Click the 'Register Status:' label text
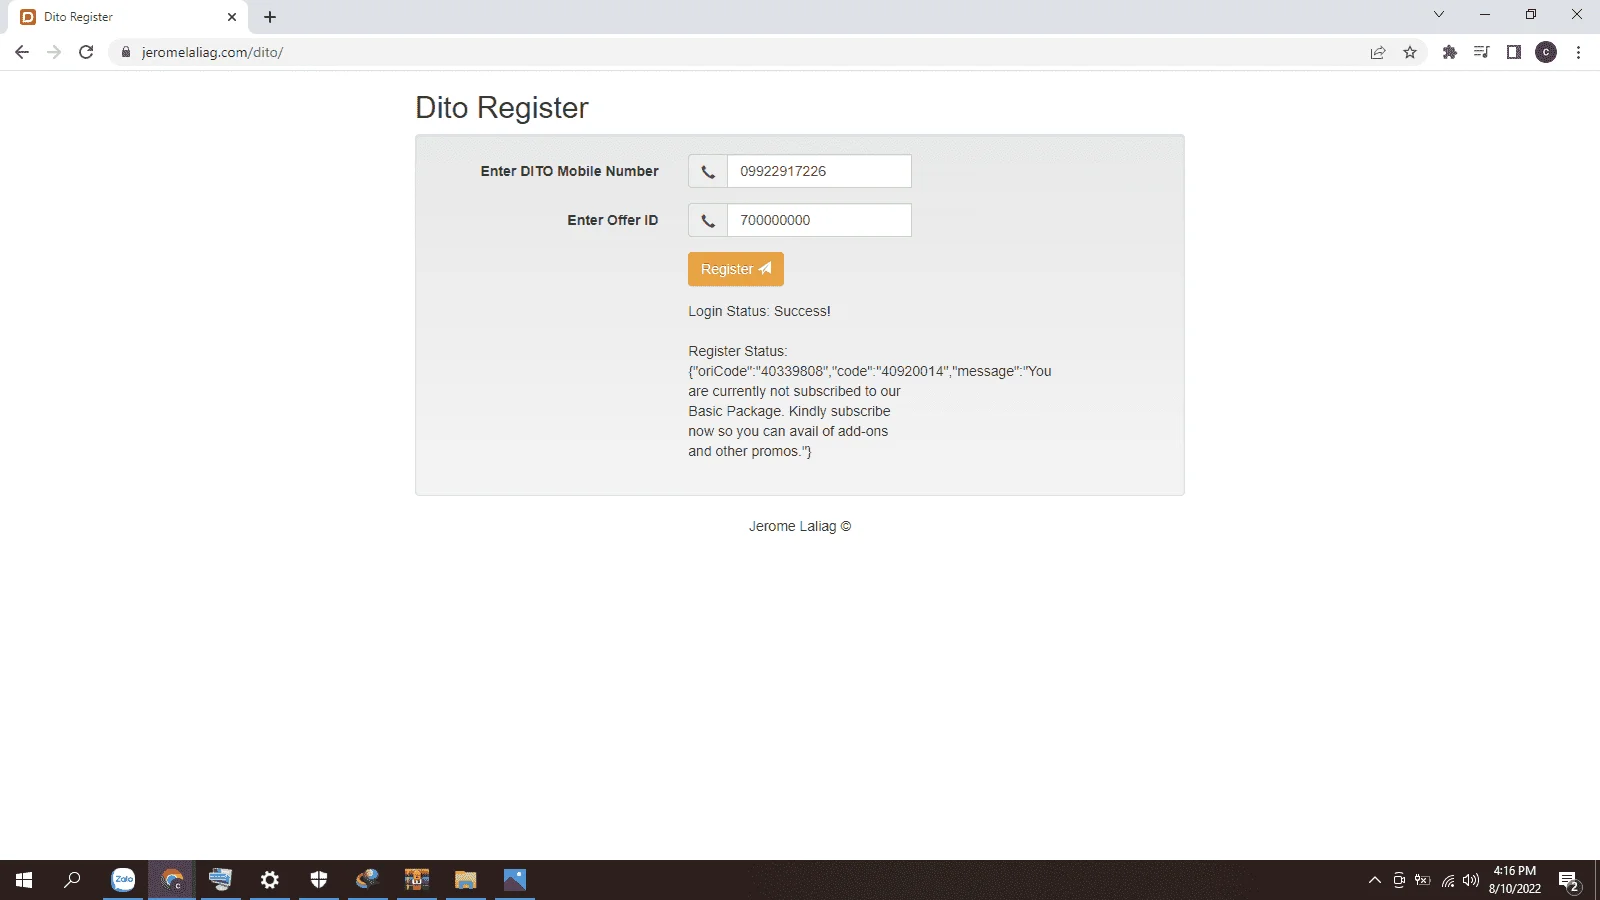 point(738,351)
